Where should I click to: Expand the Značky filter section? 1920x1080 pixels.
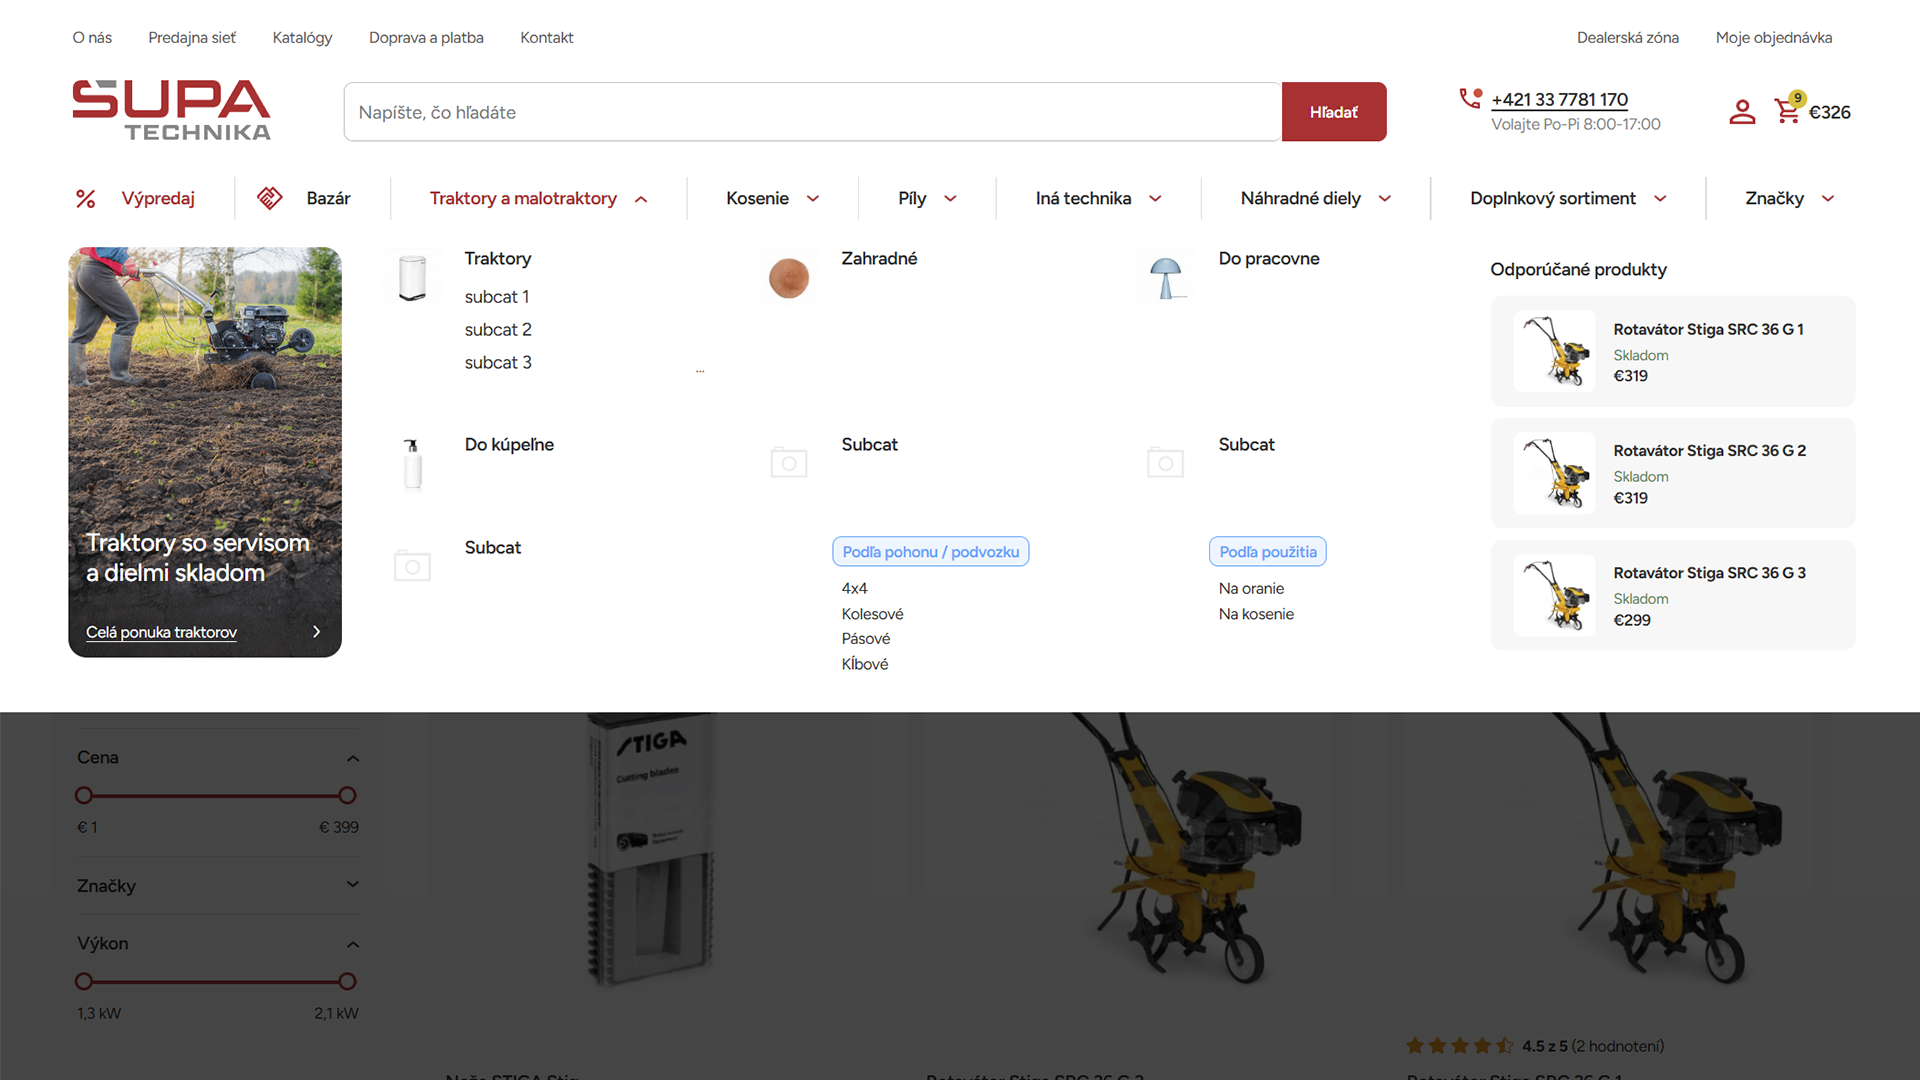point(353,885)
